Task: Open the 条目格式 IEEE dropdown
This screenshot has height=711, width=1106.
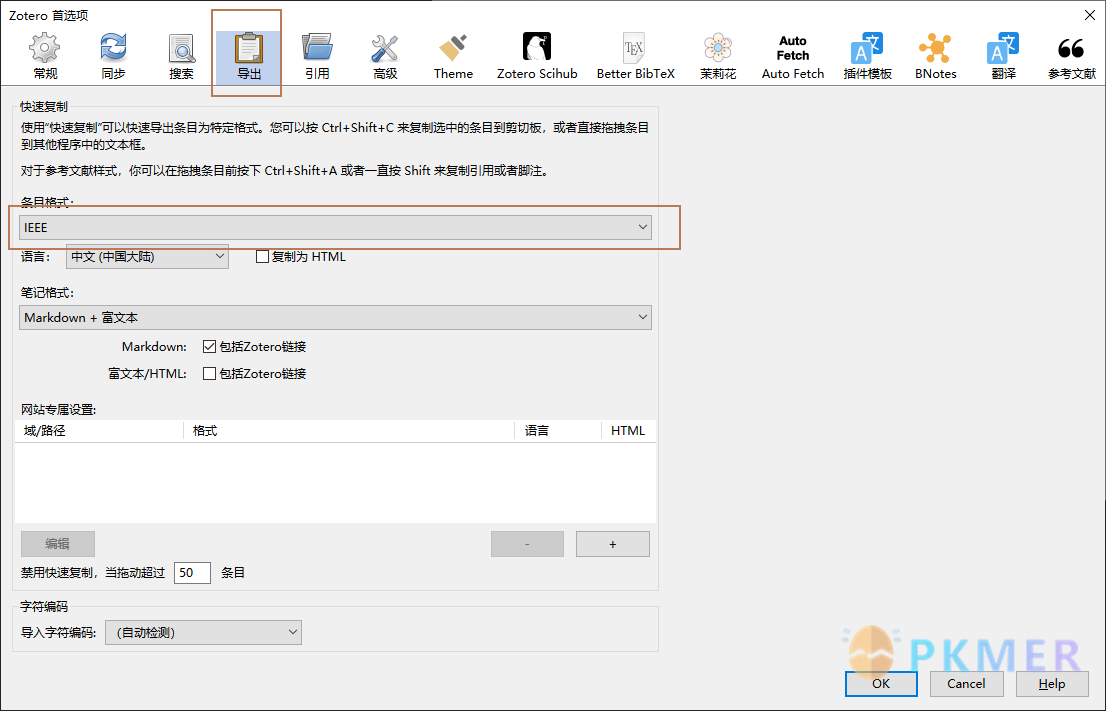Action: click(335, 227)
